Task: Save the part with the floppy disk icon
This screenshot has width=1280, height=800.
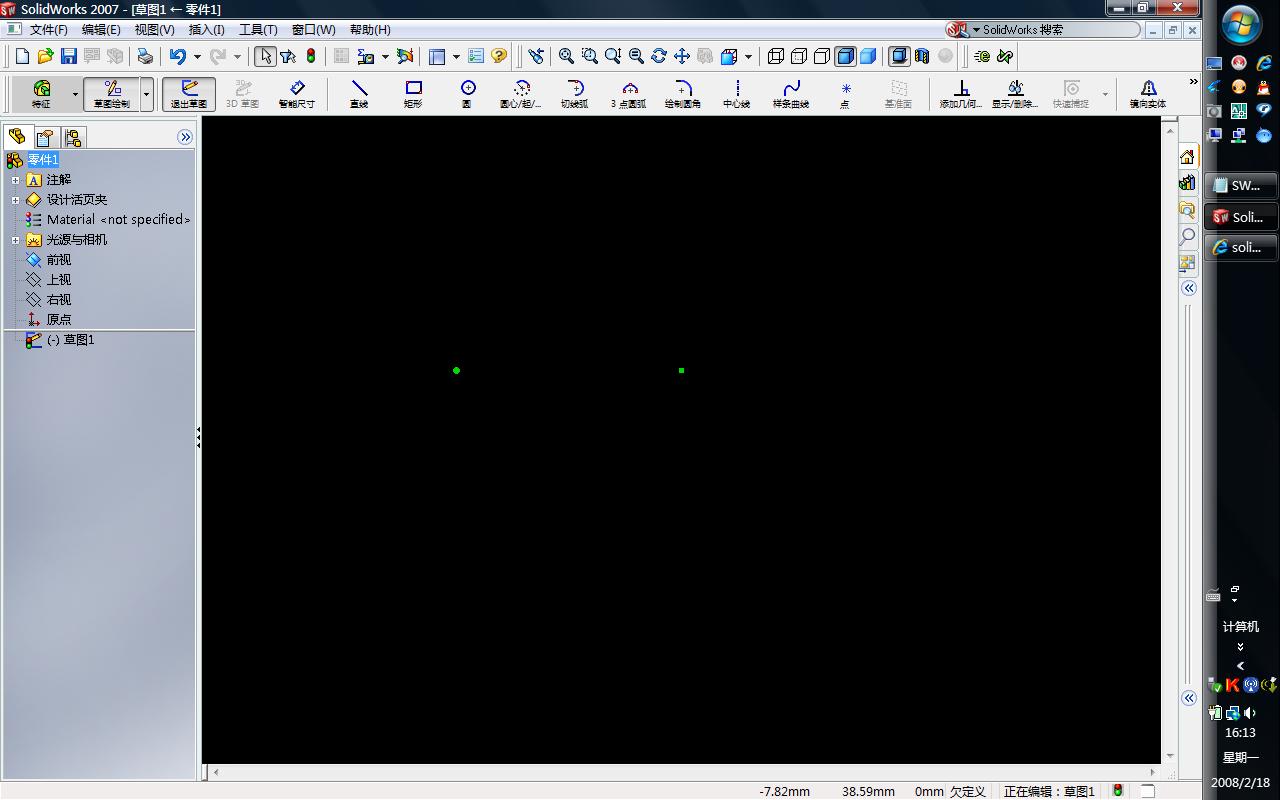Action: [69, 56]
